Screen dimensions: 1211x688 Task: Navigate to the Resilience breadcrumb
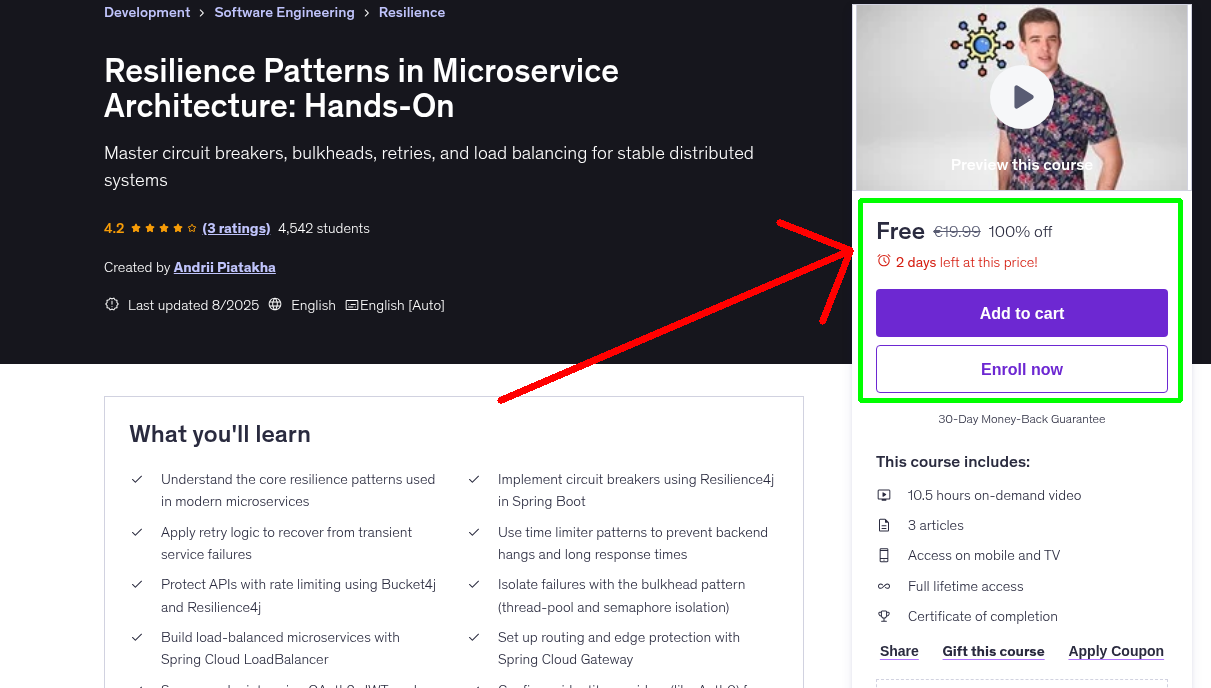412,12
